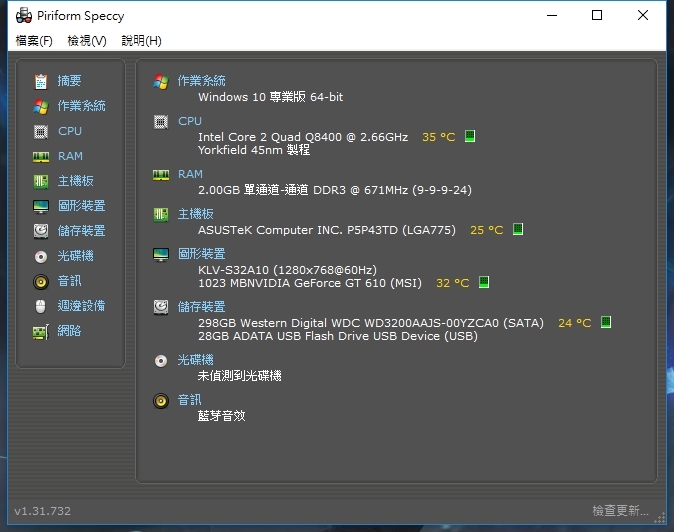Click 28GB ADATA USB Flash Drive line
Image resolution: width=674 pixels, height=532 pixels.
pos(338,336)
